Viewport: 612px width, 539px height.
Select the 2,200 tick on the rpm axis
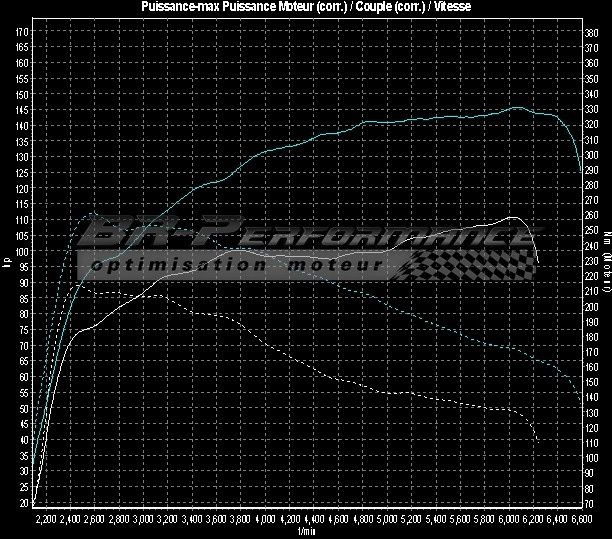coord(46,520)
